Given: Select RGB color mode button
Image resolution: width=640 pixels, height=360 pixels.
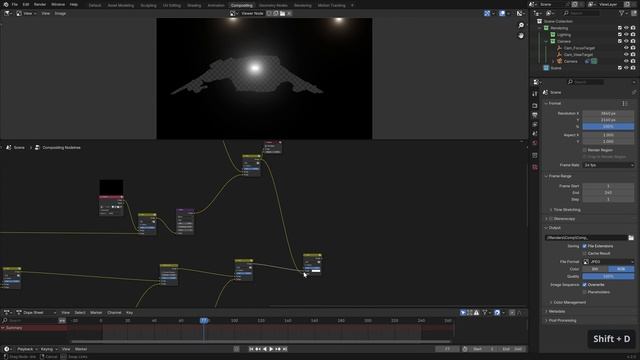Looking at the screenshot, I should (621, 269).
